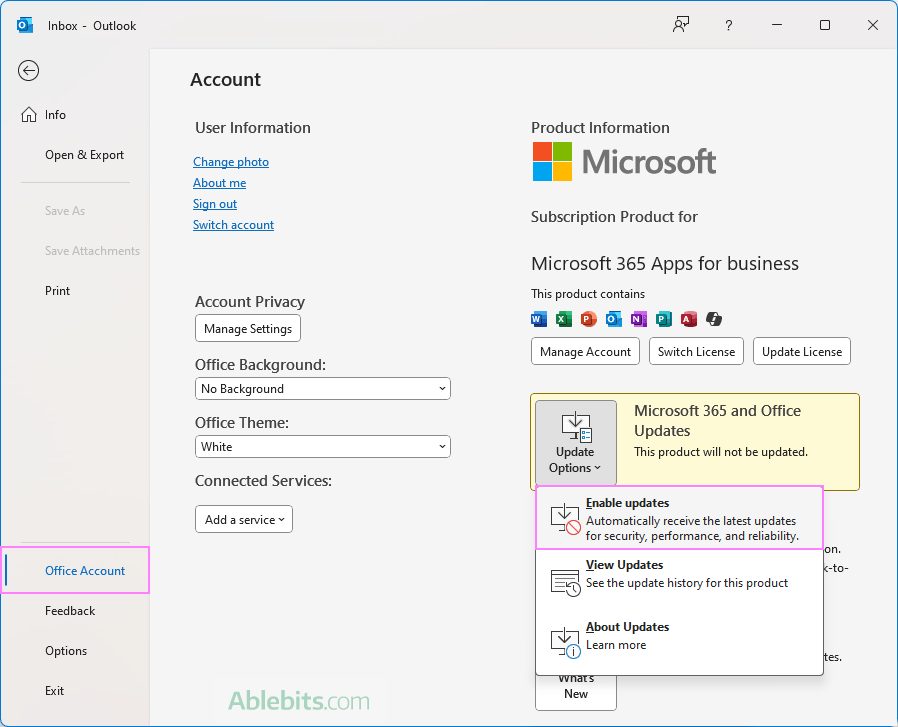This screenshot has width=898, height=727.
Task: Click 'This product will not be updated.' text
Action: pos(720,452)
